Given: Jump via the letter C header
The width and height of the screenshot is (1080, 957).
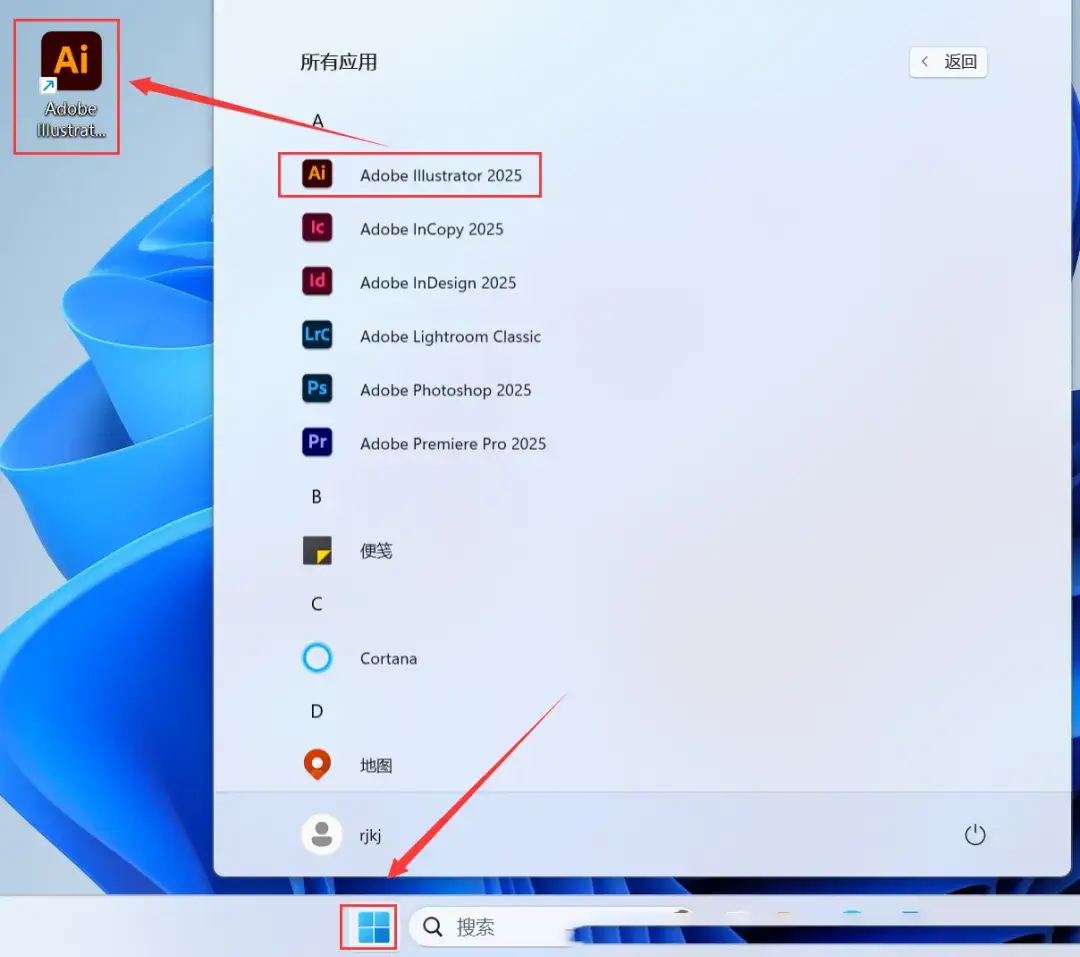Looking at the screenshot, I should (317, 604).
